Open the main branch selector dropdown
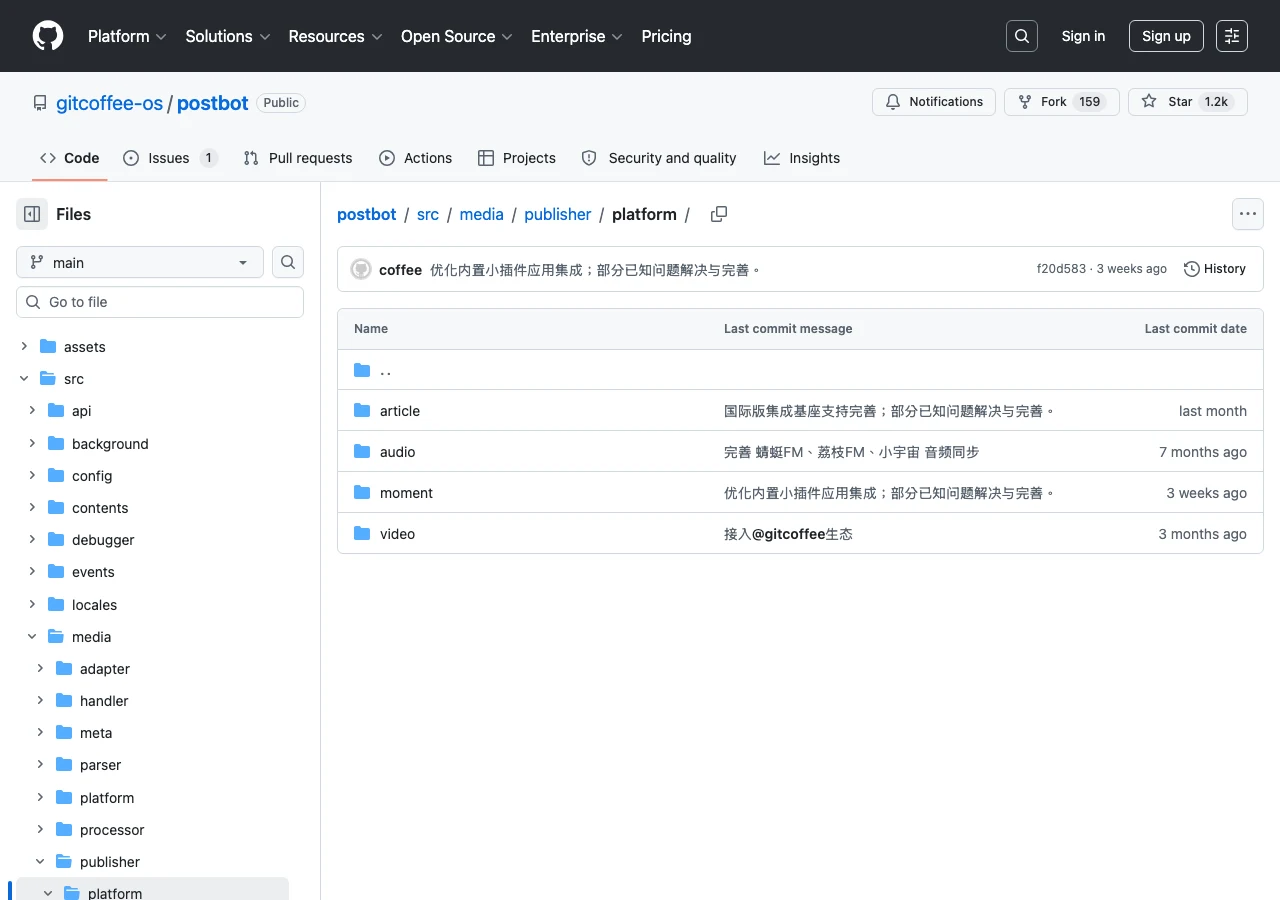Viewport: 1280px width, 900px height. pos(140,262)
